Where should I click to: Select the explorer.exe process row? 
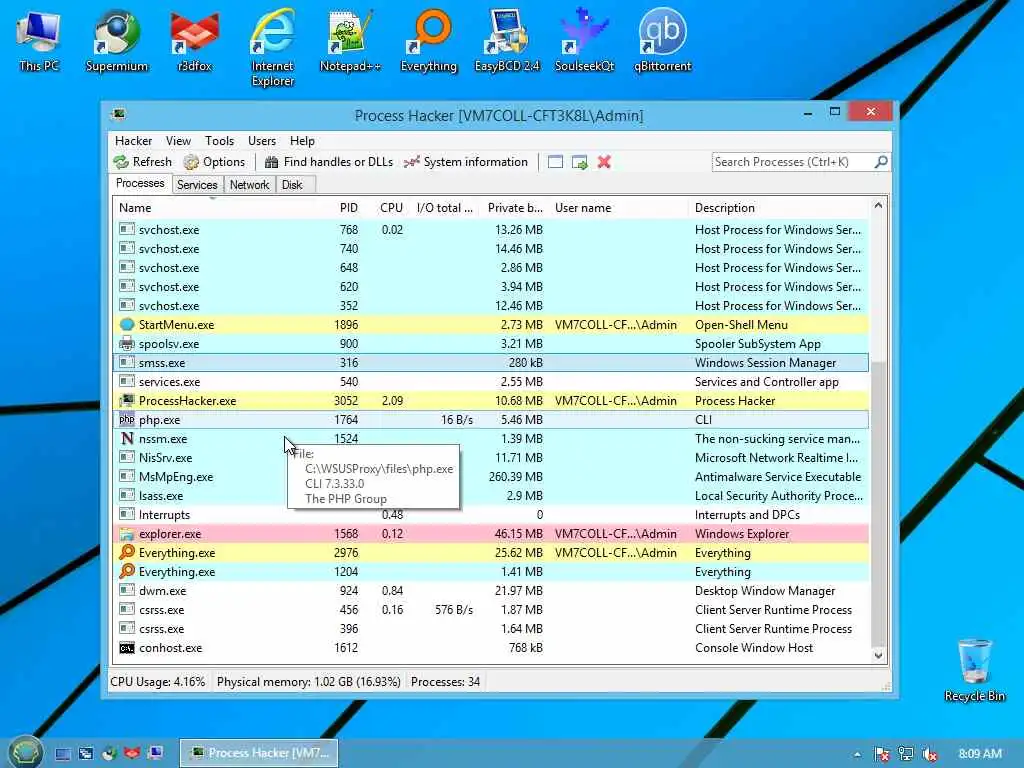[x=491, y=534]
